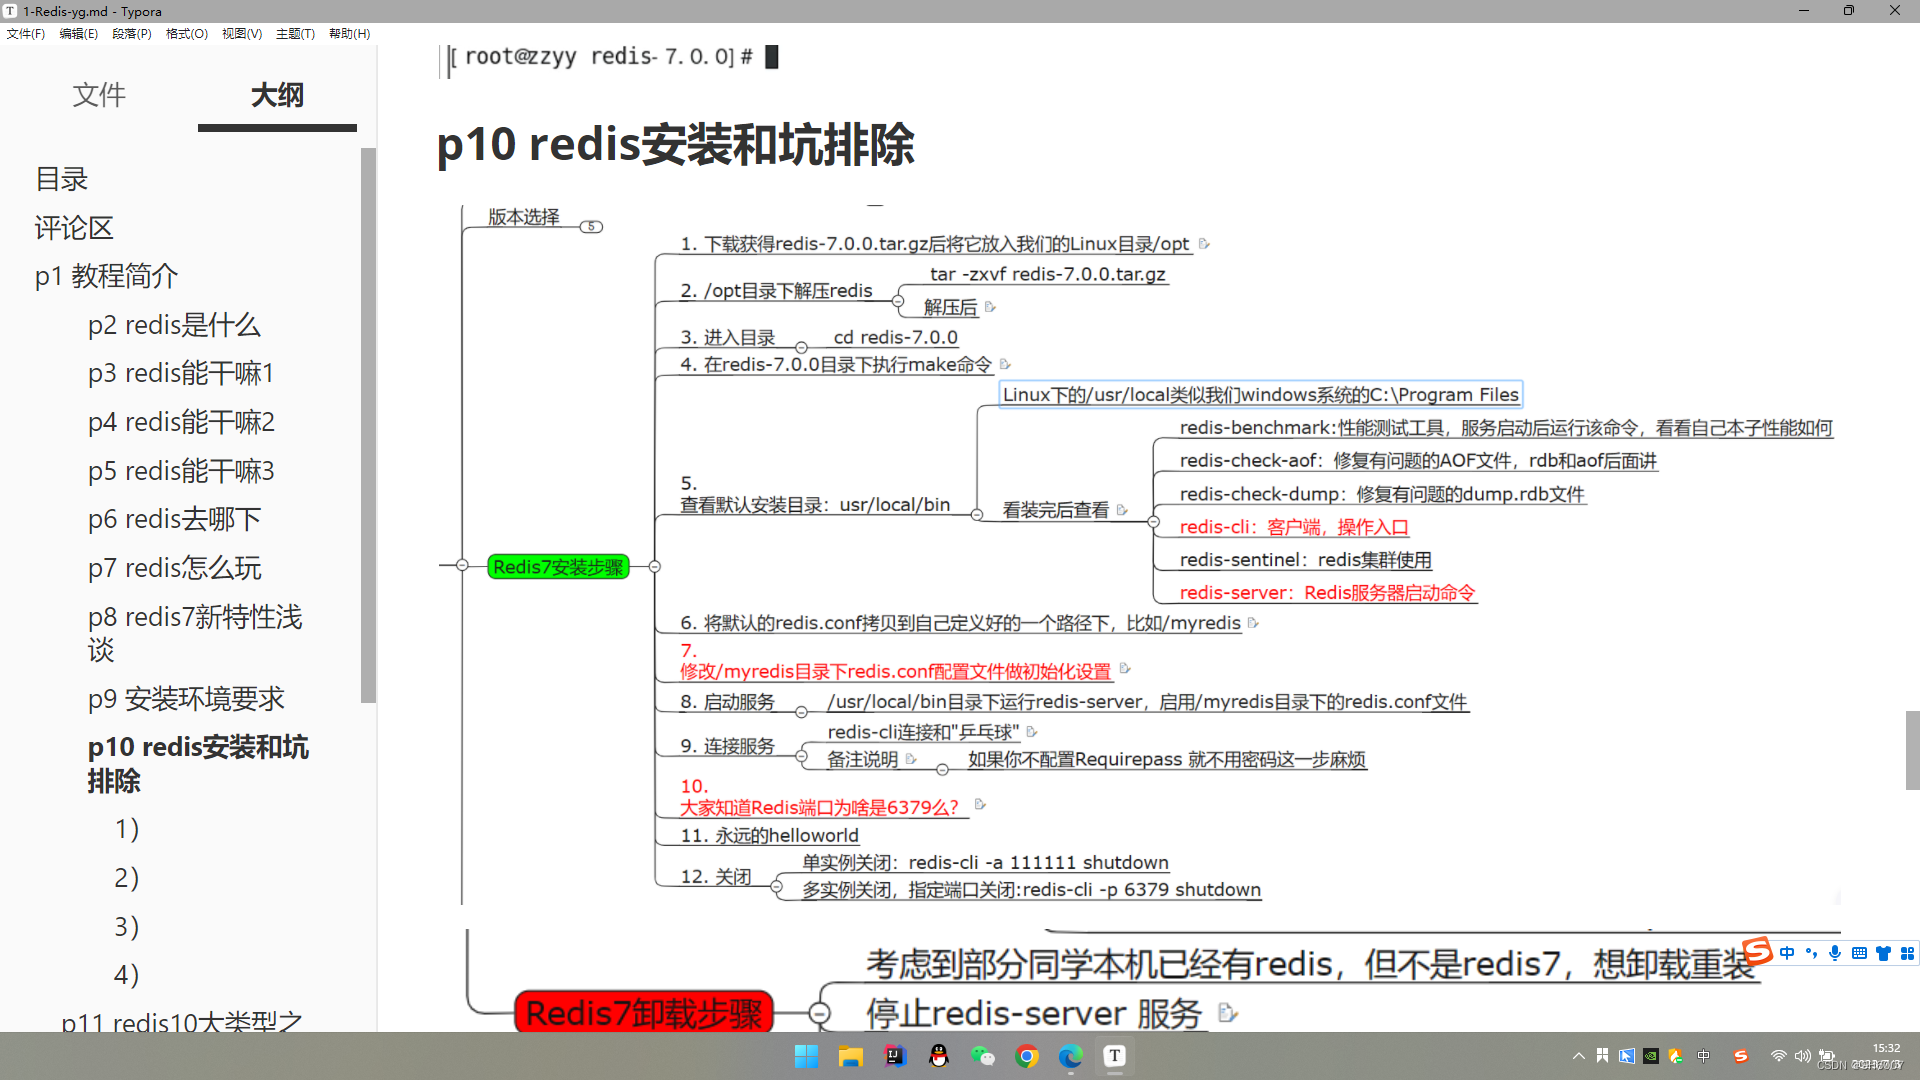1920x1080 pixels.
Task: Open the 视图(V) menu
Action: click(x=242, y=33)
